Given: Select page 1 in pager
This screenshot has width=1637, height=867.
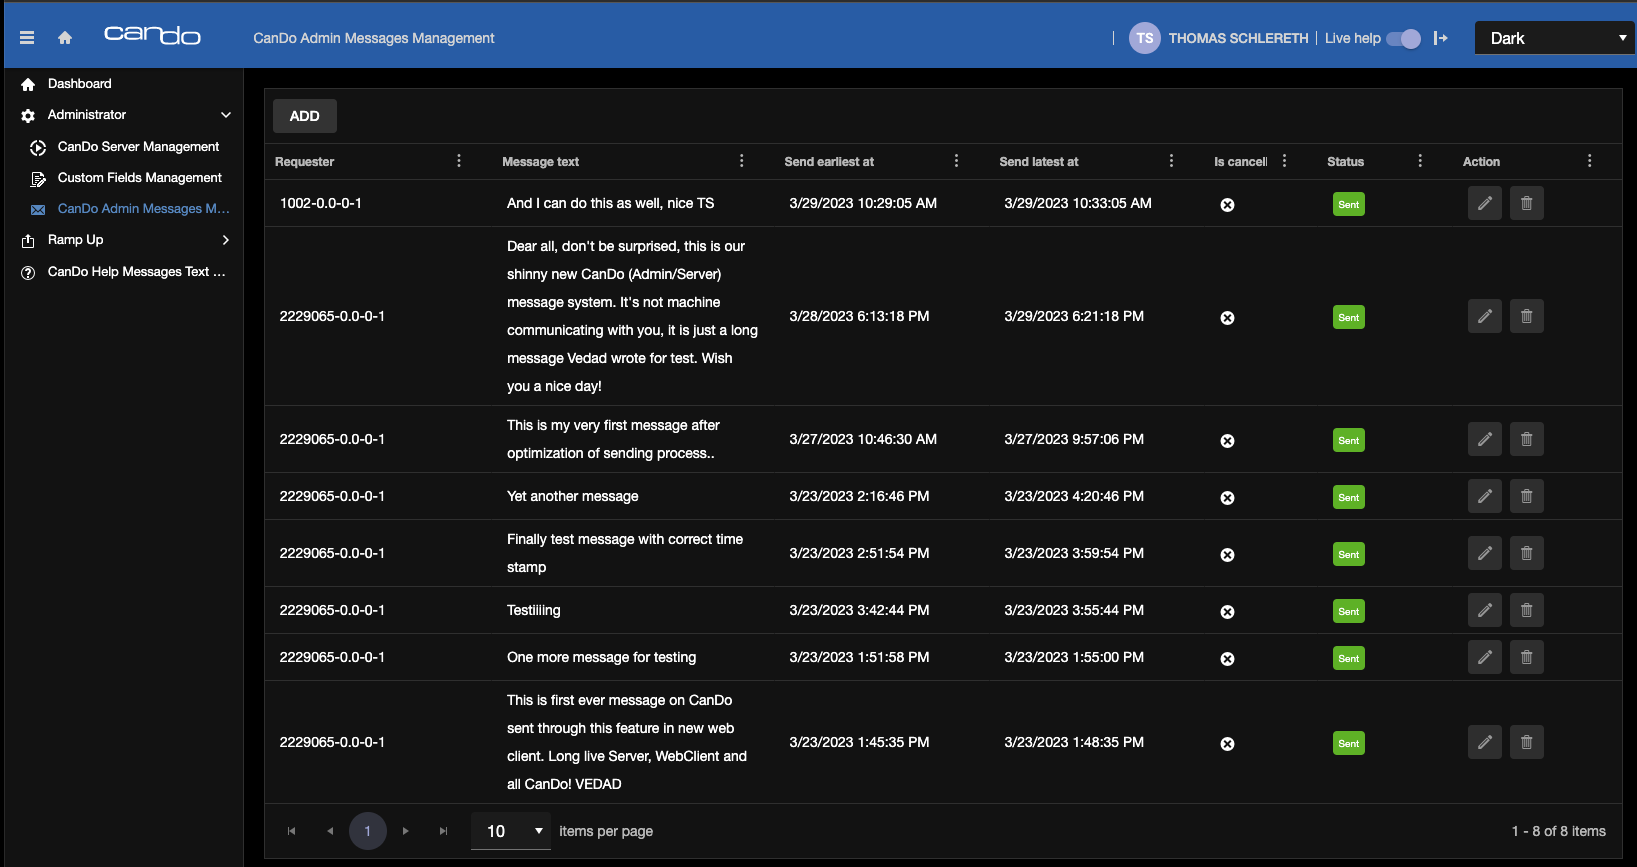Looking at the screenshot, I should (368, 831).
